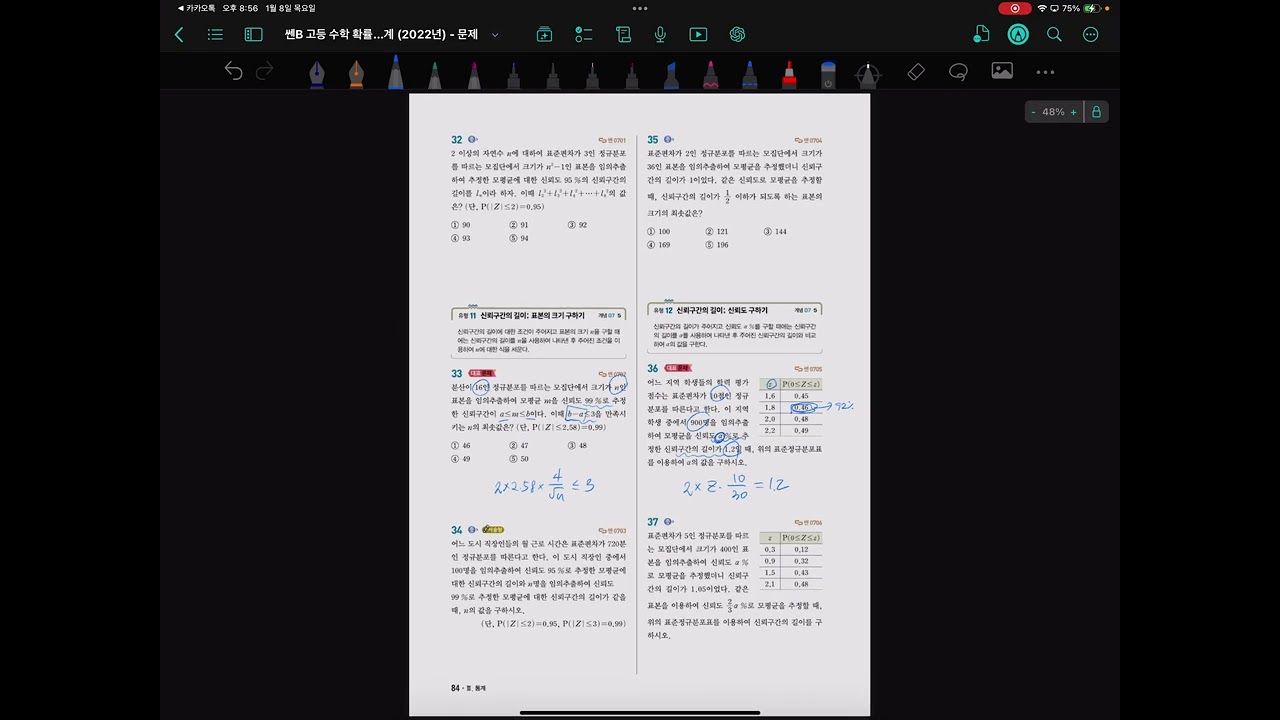
Task: Tap section header 신뢰구간의 길이: 신뢰도 구하기
Action: [722, 311]
